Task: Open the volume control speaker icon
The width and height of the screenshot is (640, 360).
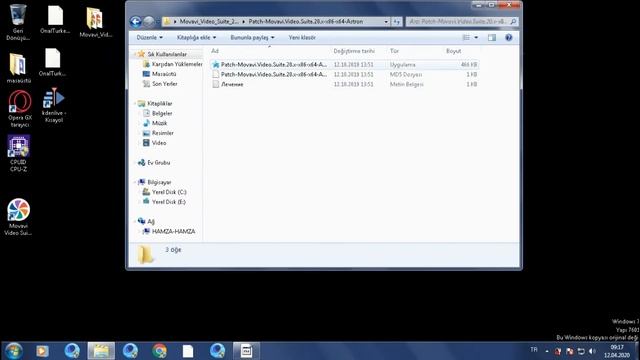Action: click(592, 351)
